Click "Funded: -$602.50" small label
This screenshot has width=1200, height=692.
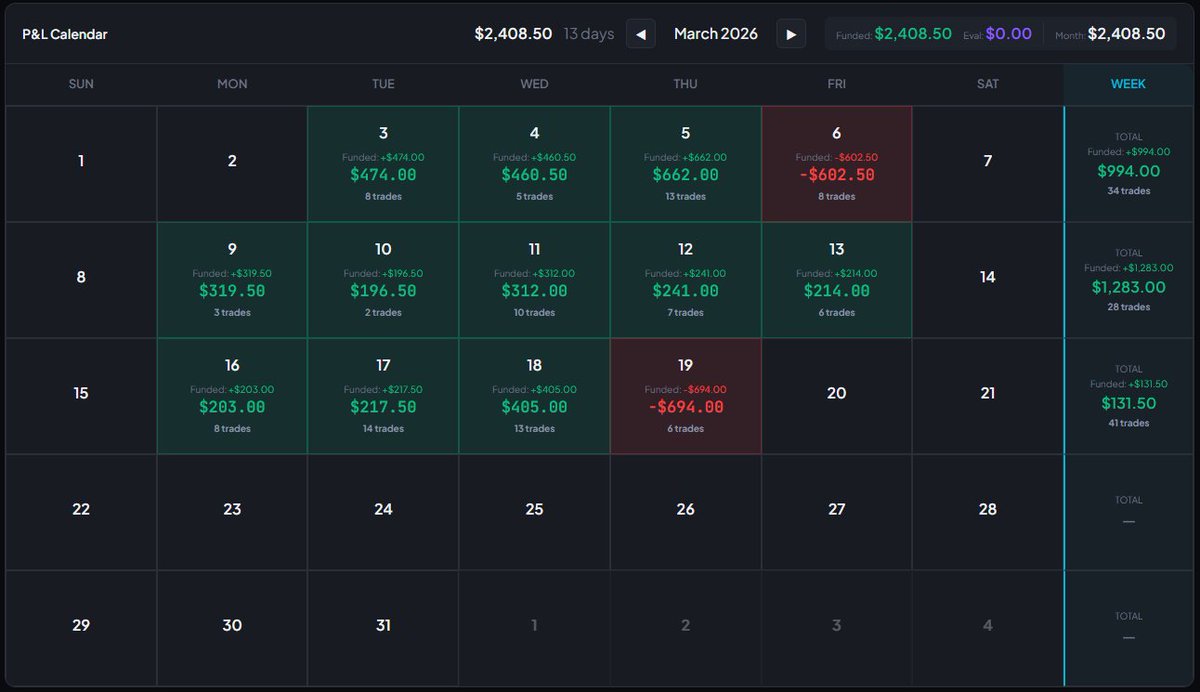(x=837, y=157)
